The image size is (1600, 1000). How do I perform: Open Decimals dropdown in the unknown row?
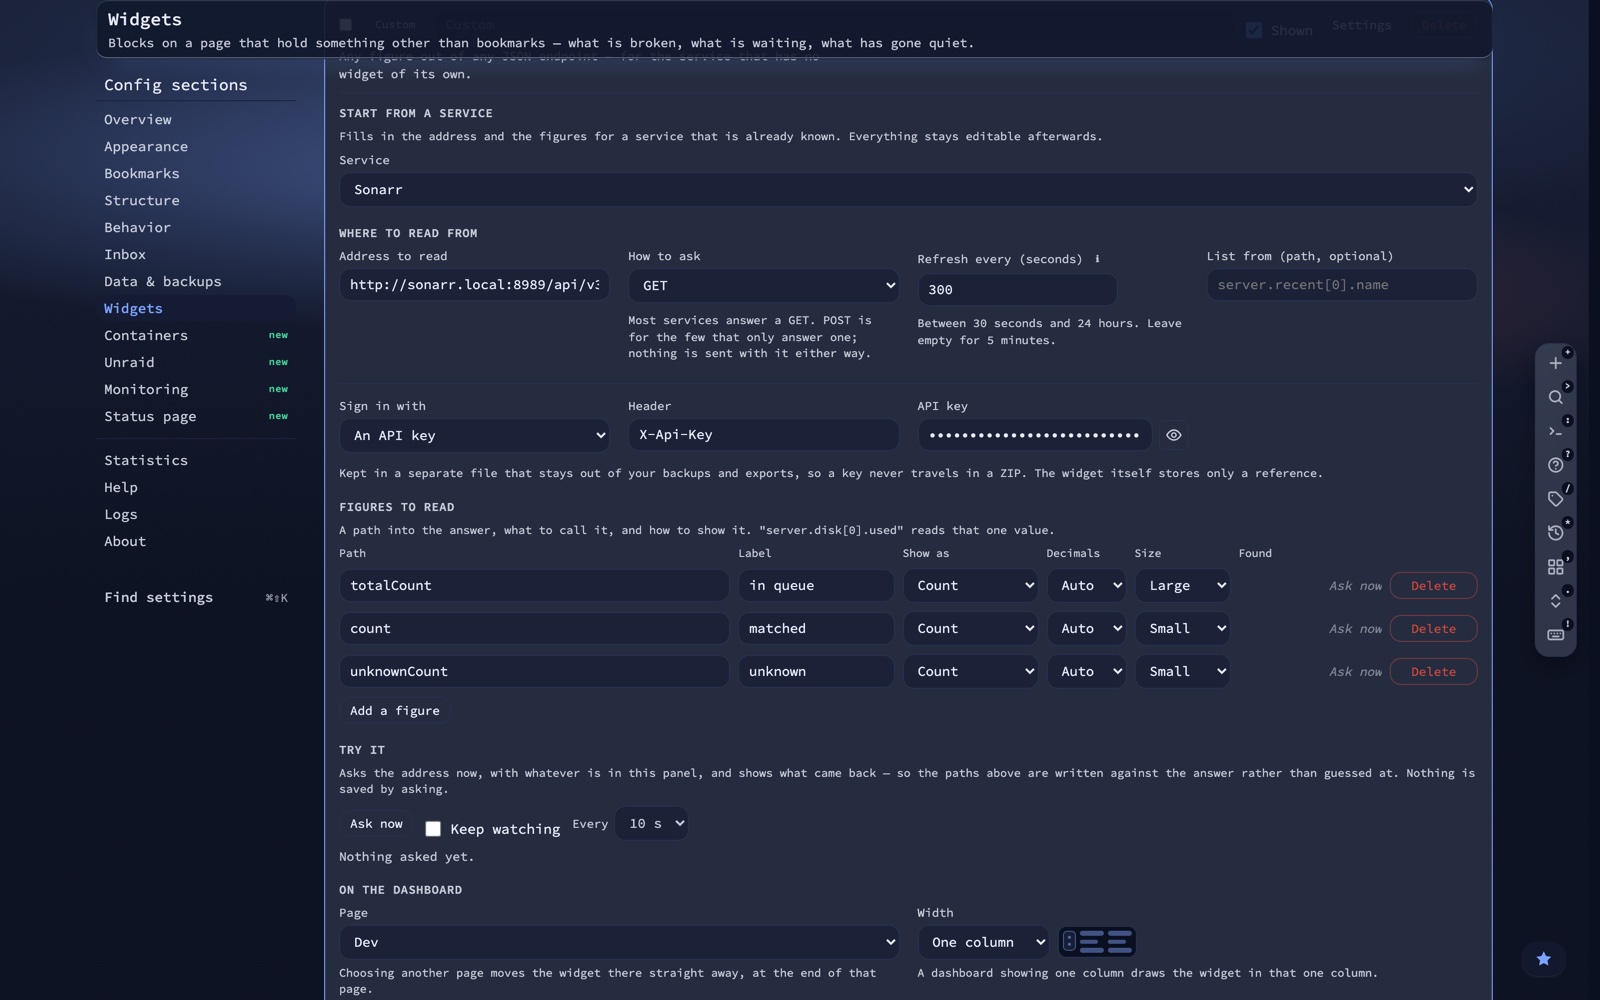pyautogui.click(x=1086, y=672)
